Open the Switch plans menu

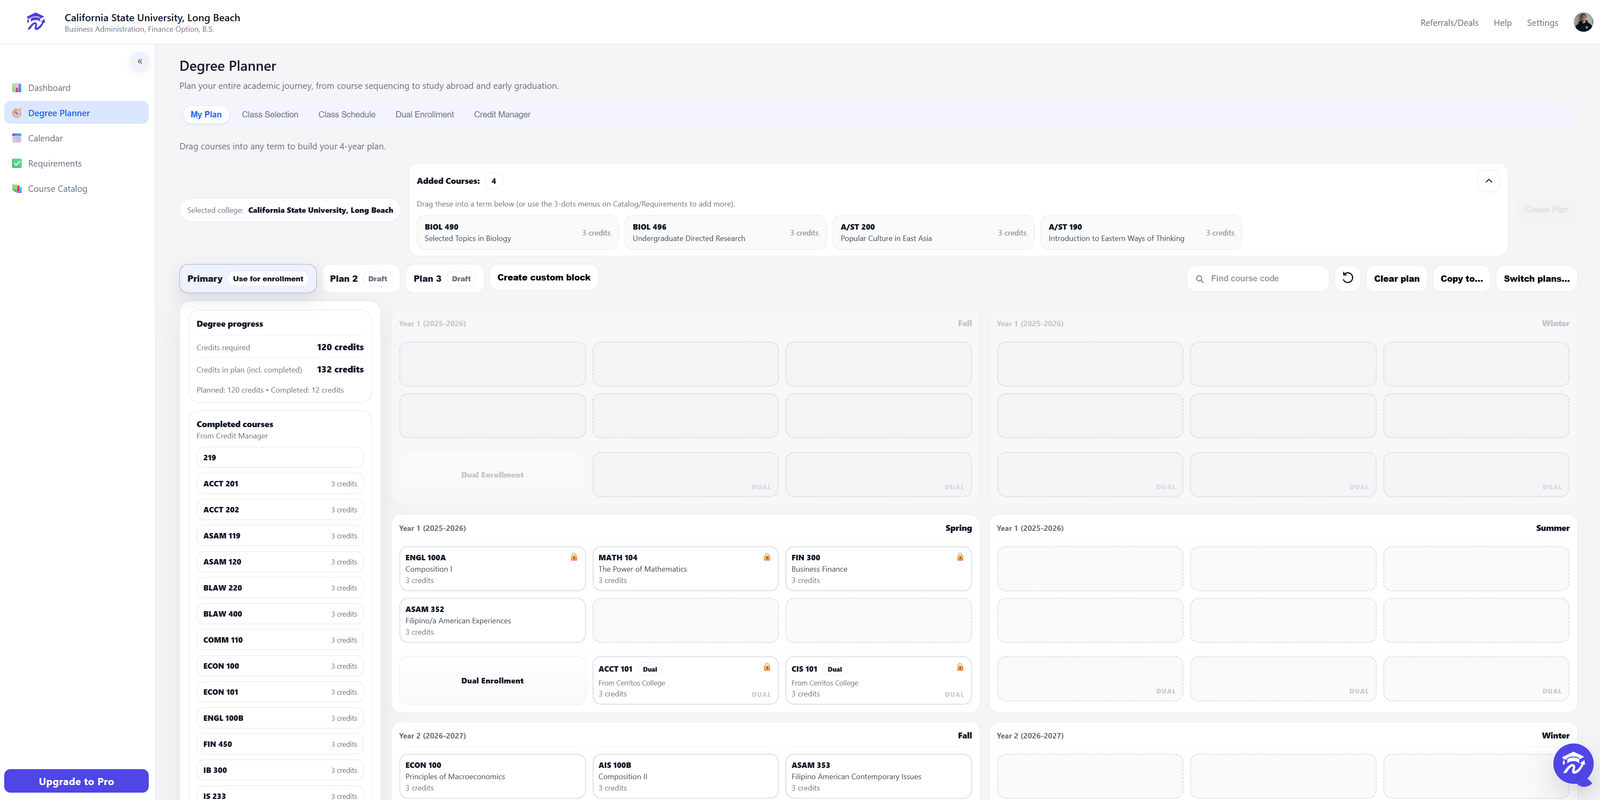point(1536,279)
